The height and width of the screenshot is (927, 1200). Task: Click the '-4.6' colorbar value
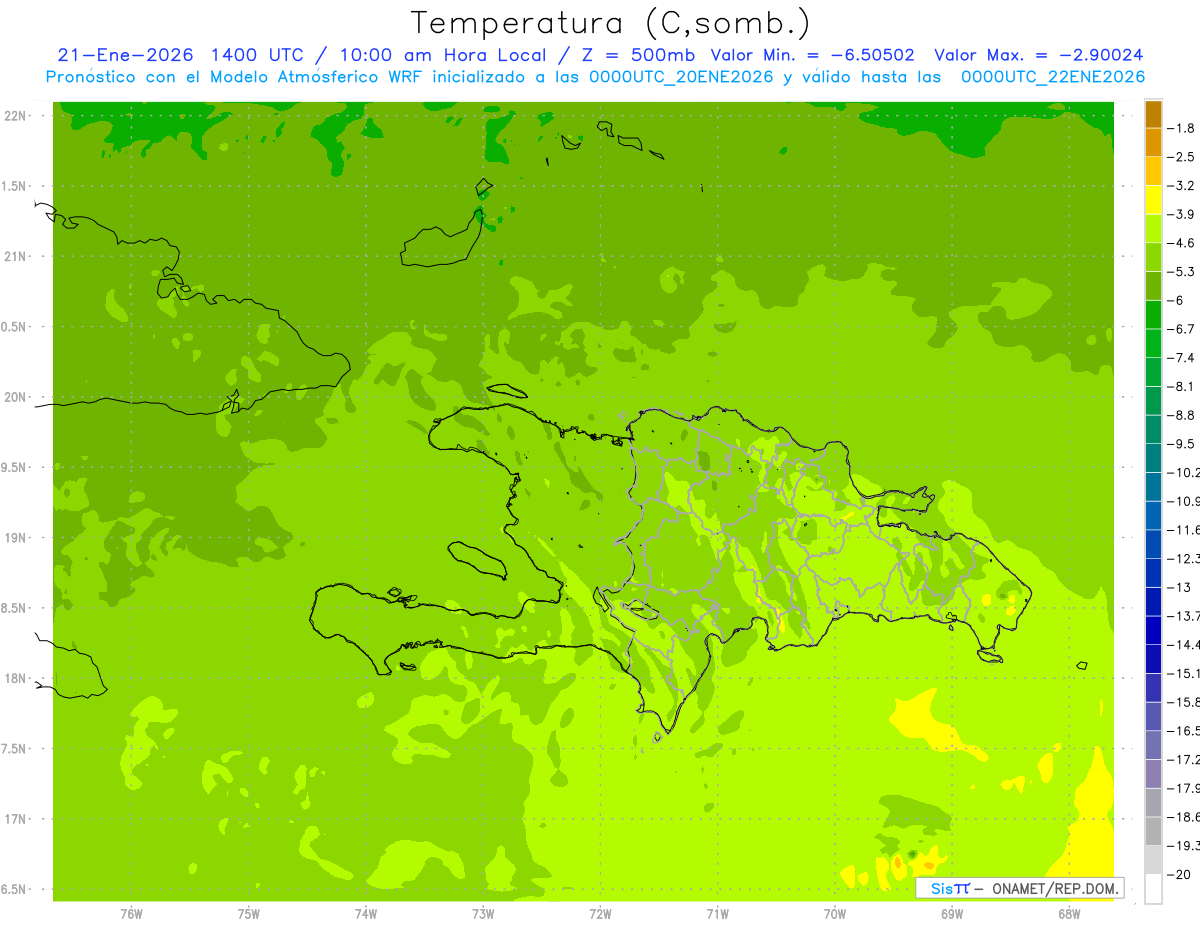tap(1181, 243)
